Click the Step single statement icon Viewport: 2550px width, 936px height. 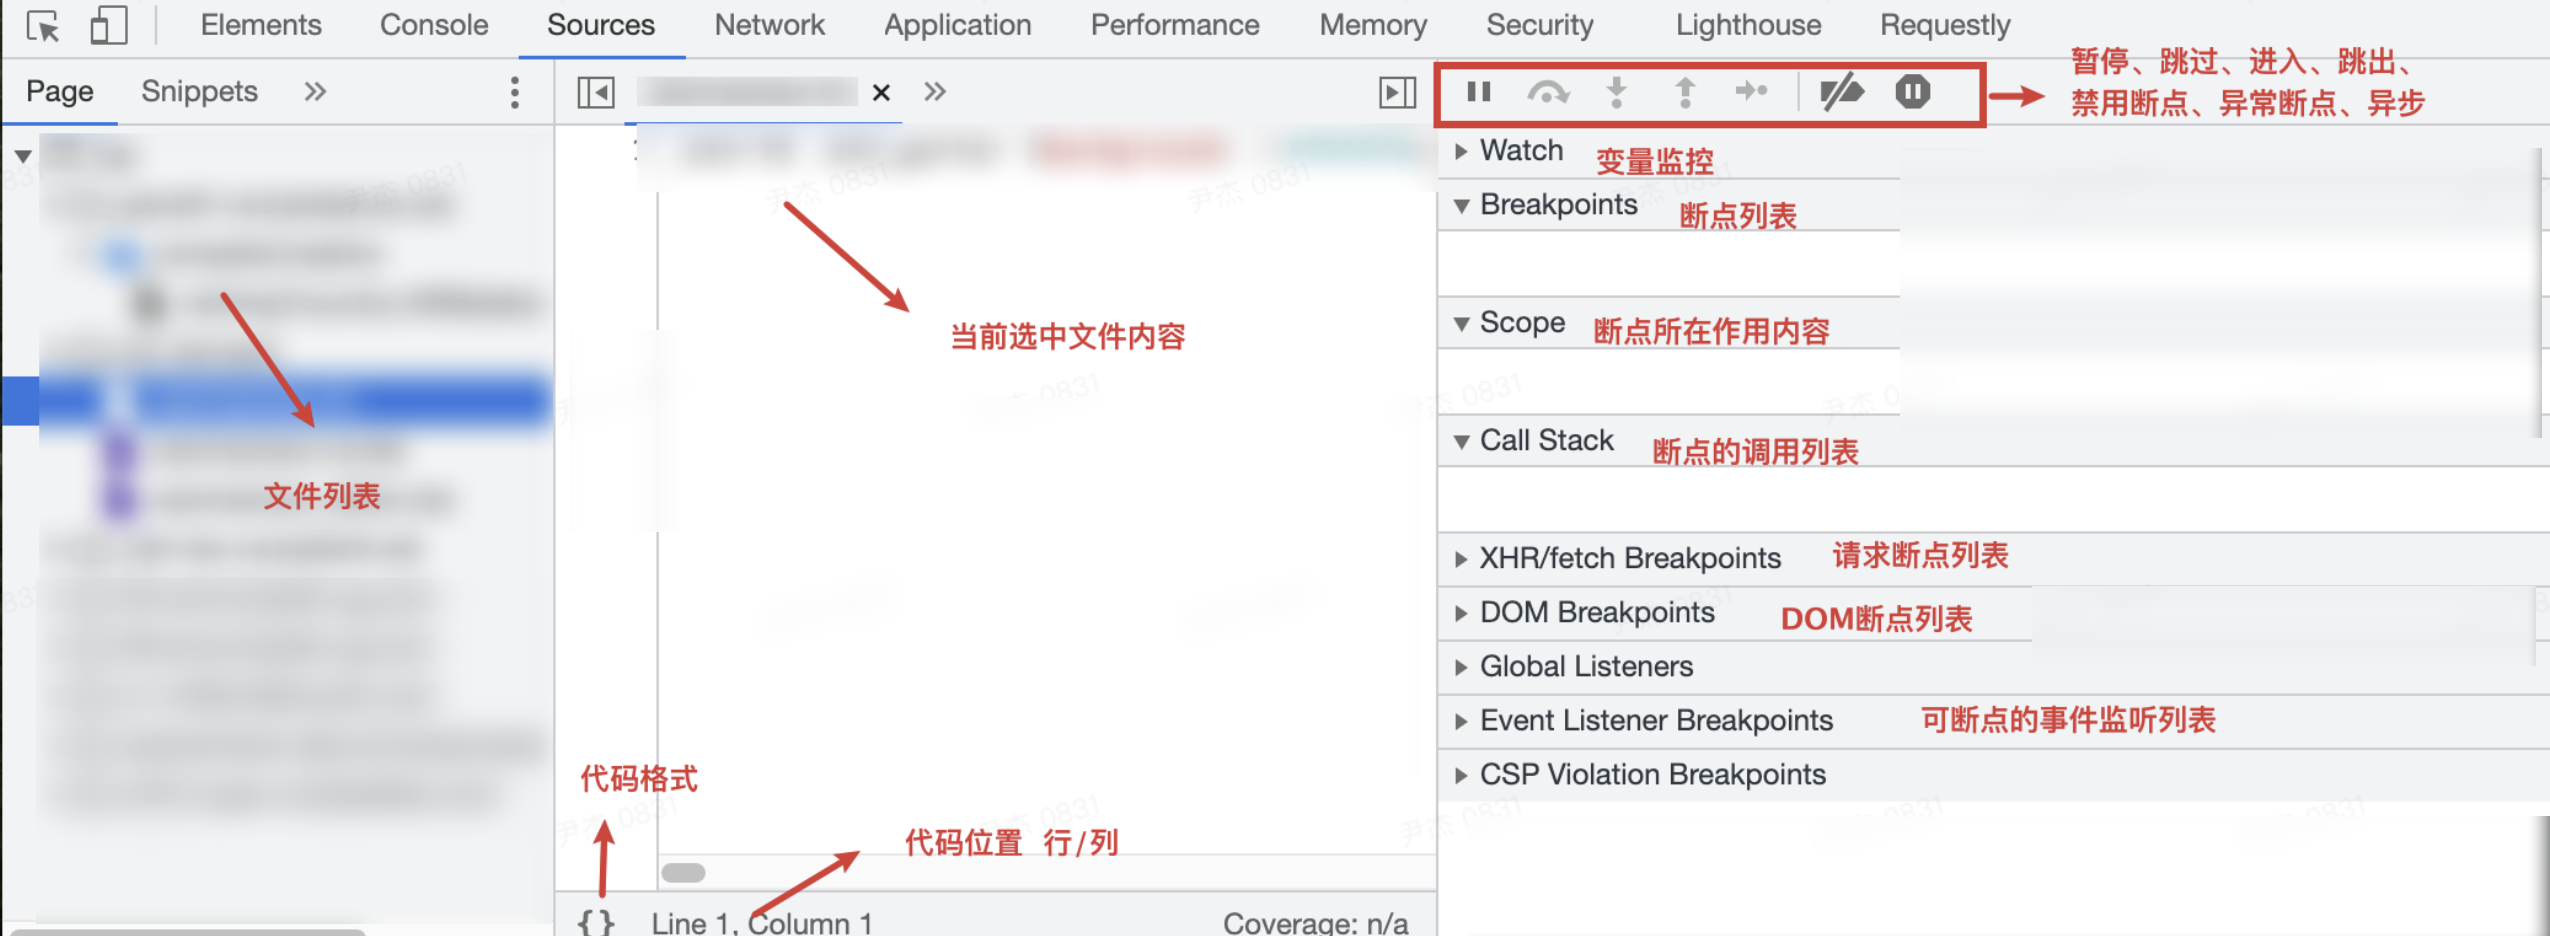(x=1753, y=91)
